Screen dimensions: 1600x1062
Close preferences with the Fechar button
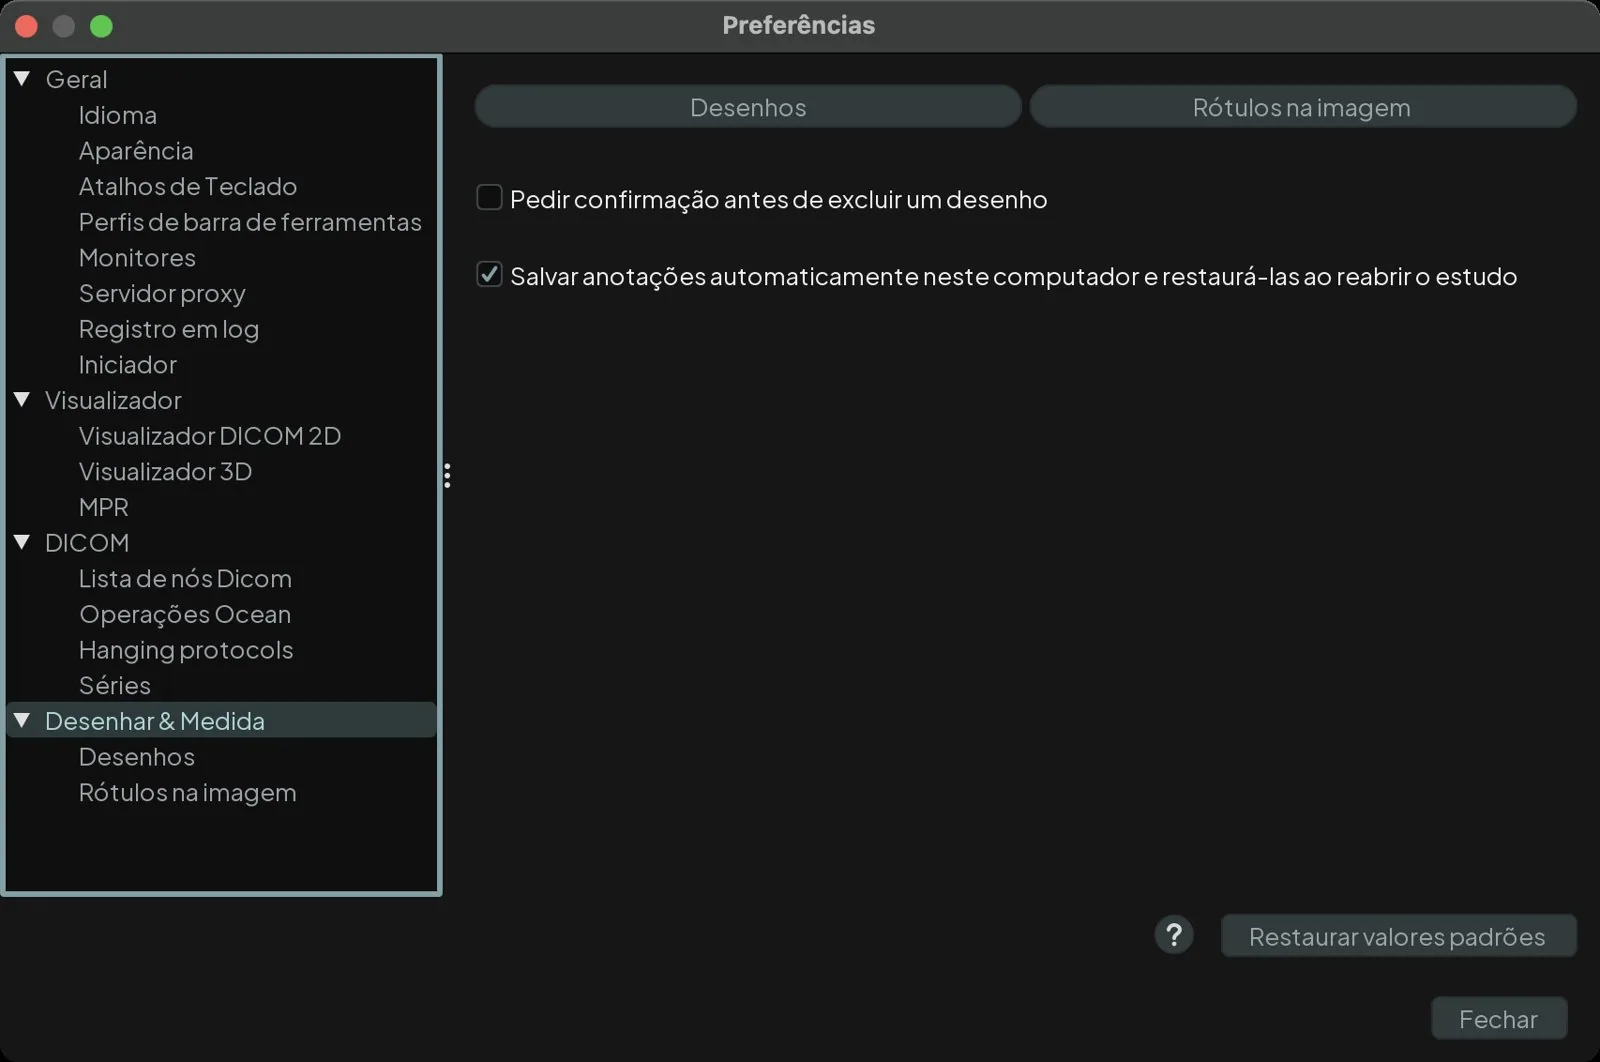point(1498,1019)
